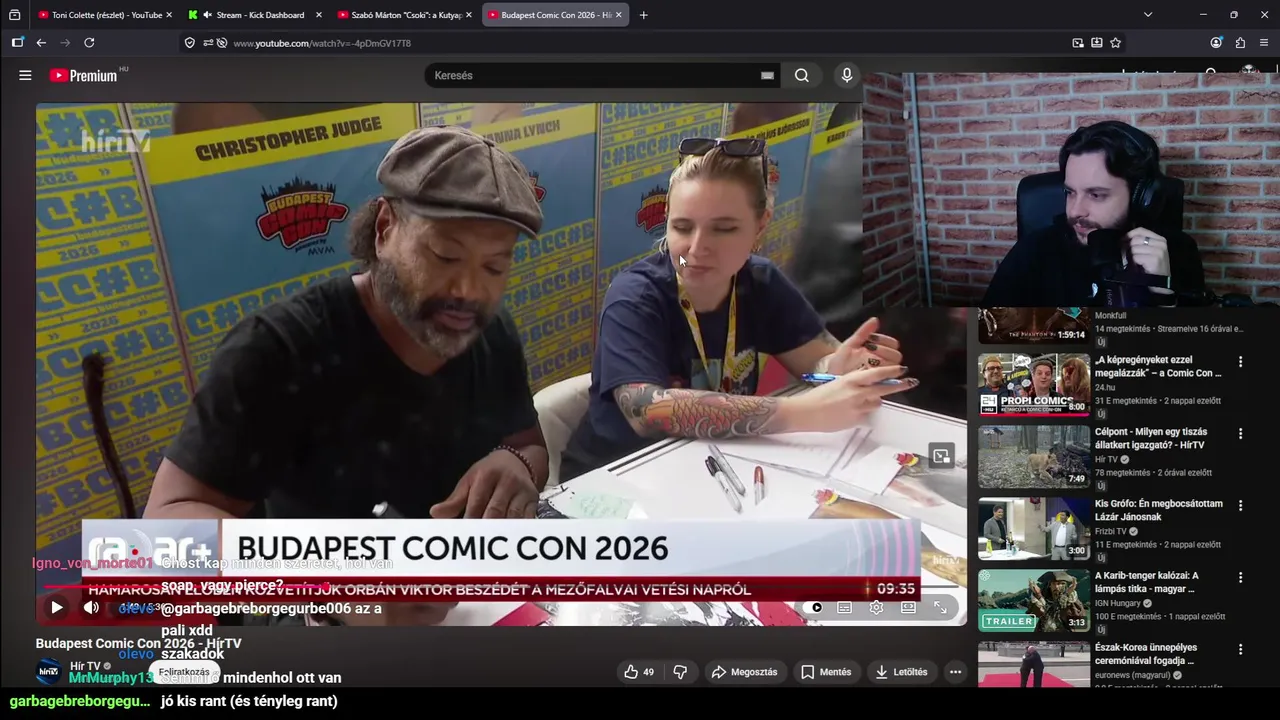Open the more options menu for the Karib-tenger kalózai video
The image size is (1280, 720).
(x=1240, y=578)
